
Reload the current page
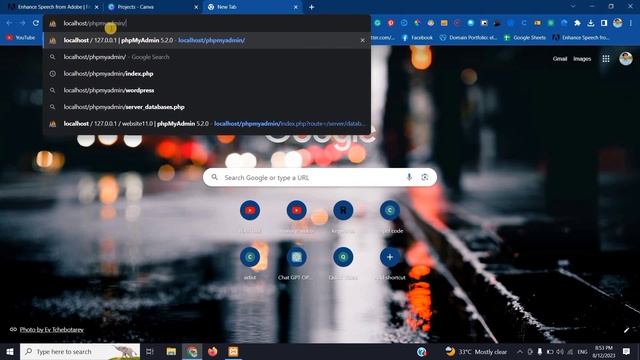pyautogui.click(x=36, y=23)
